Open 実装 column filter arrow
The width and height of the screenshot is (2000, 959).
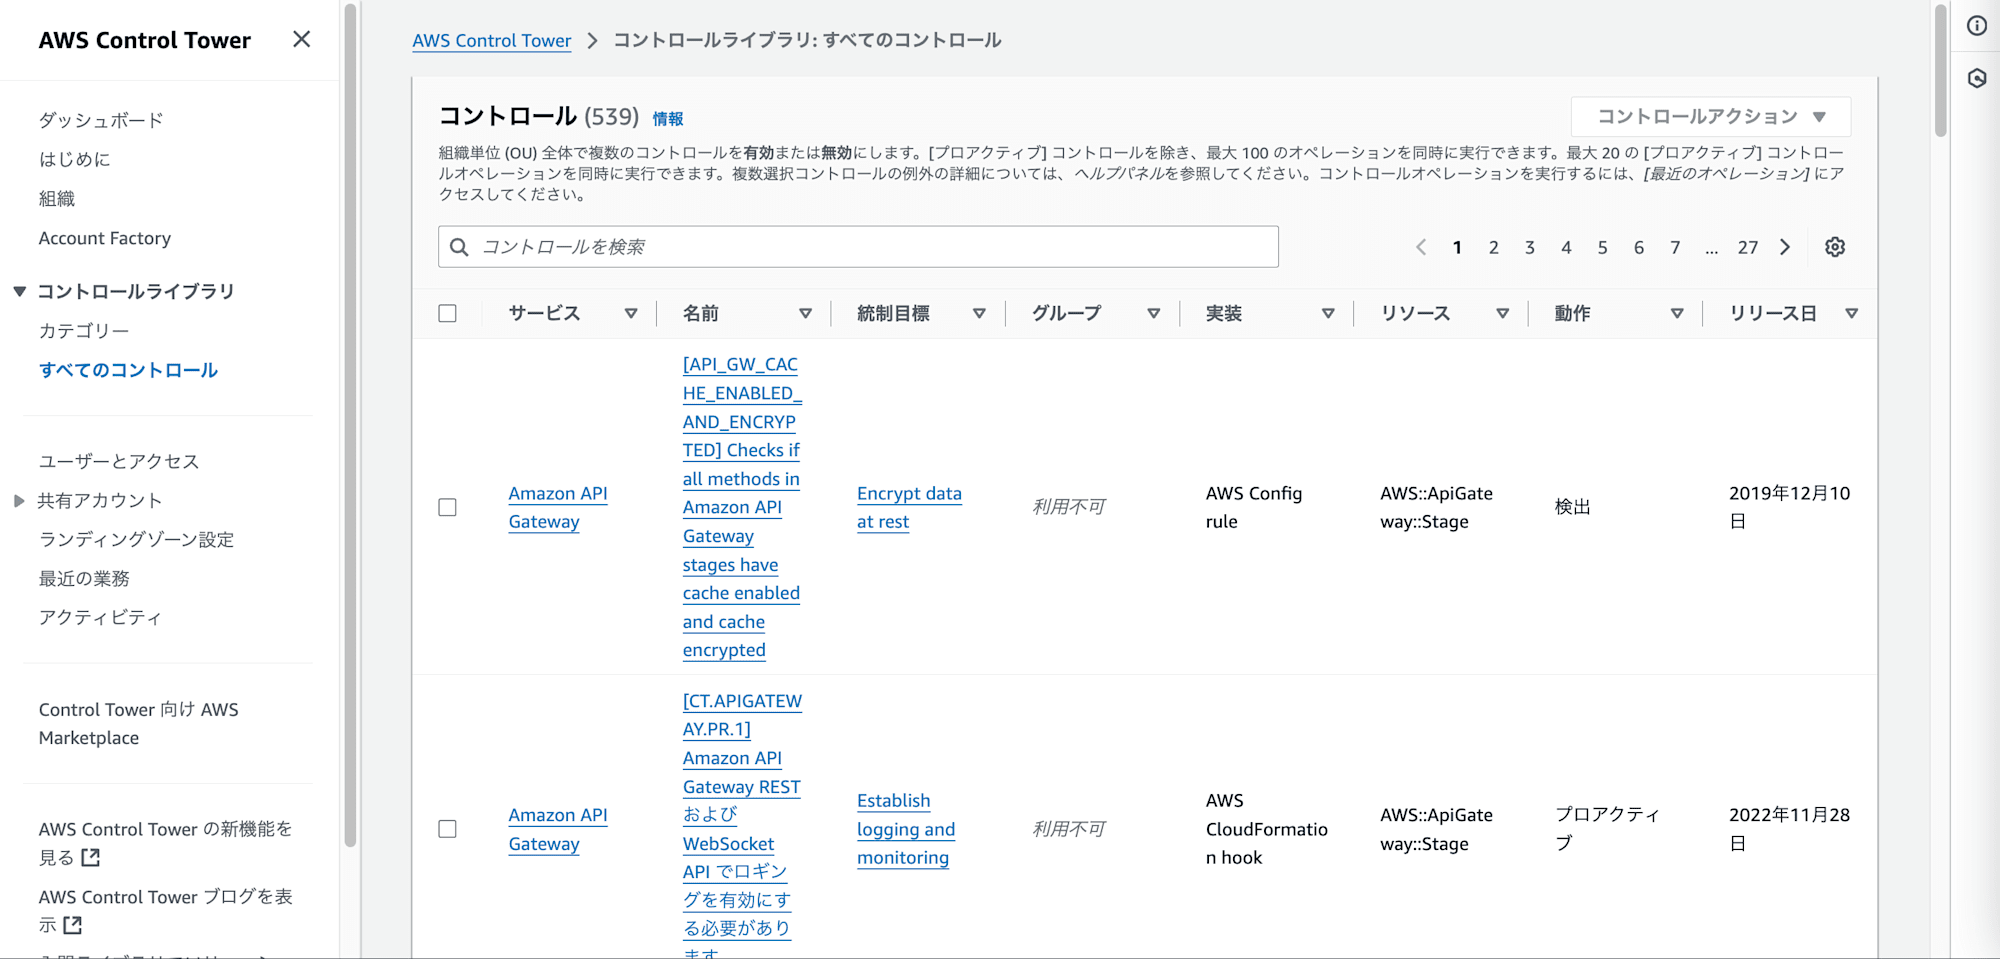tap(1328, 313)
